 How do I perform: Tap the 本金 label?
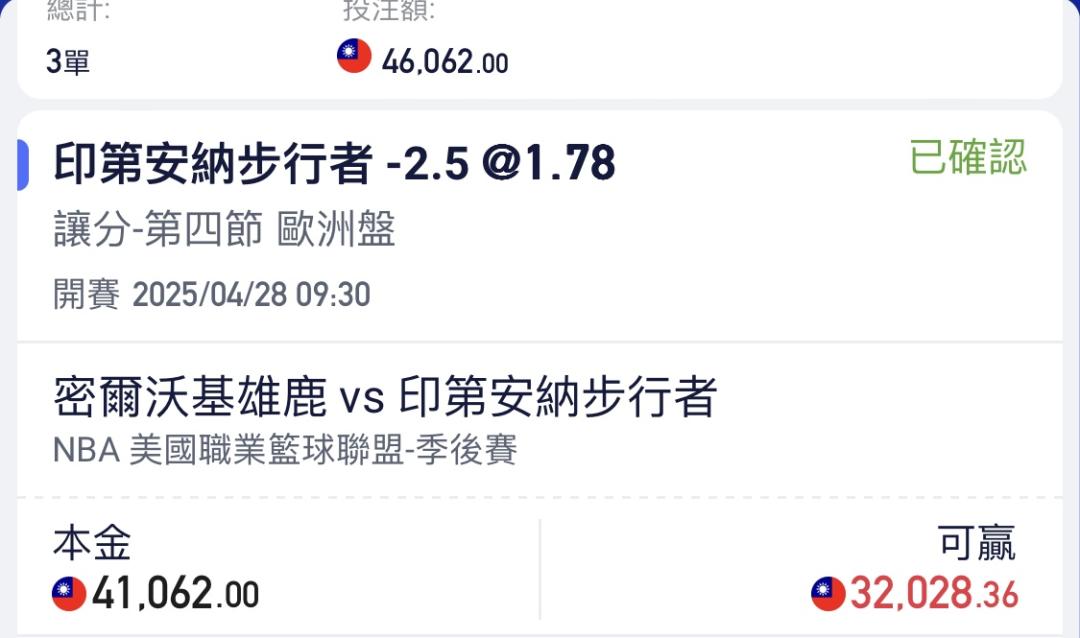click(92, 543)
